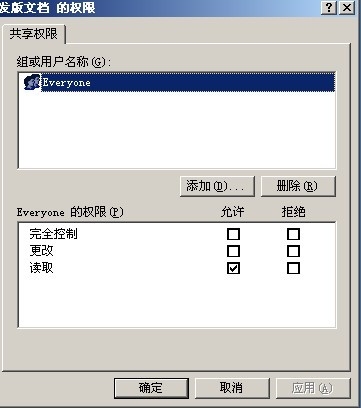Click the 完全控制 permission label
The image size is (361, 408).
pos(53,234)
